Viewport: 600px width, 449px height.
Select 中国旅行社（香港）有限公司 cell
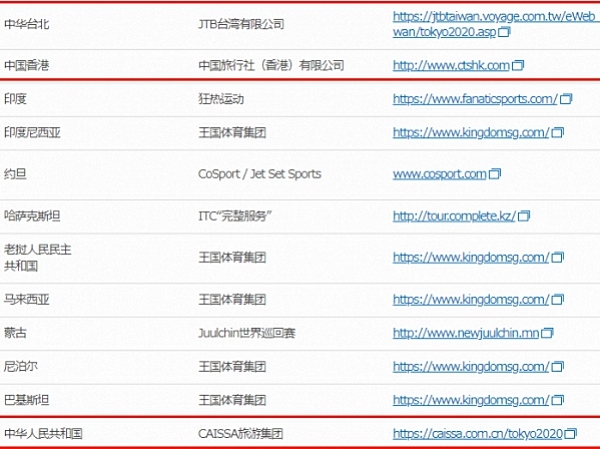pos(271,65)
